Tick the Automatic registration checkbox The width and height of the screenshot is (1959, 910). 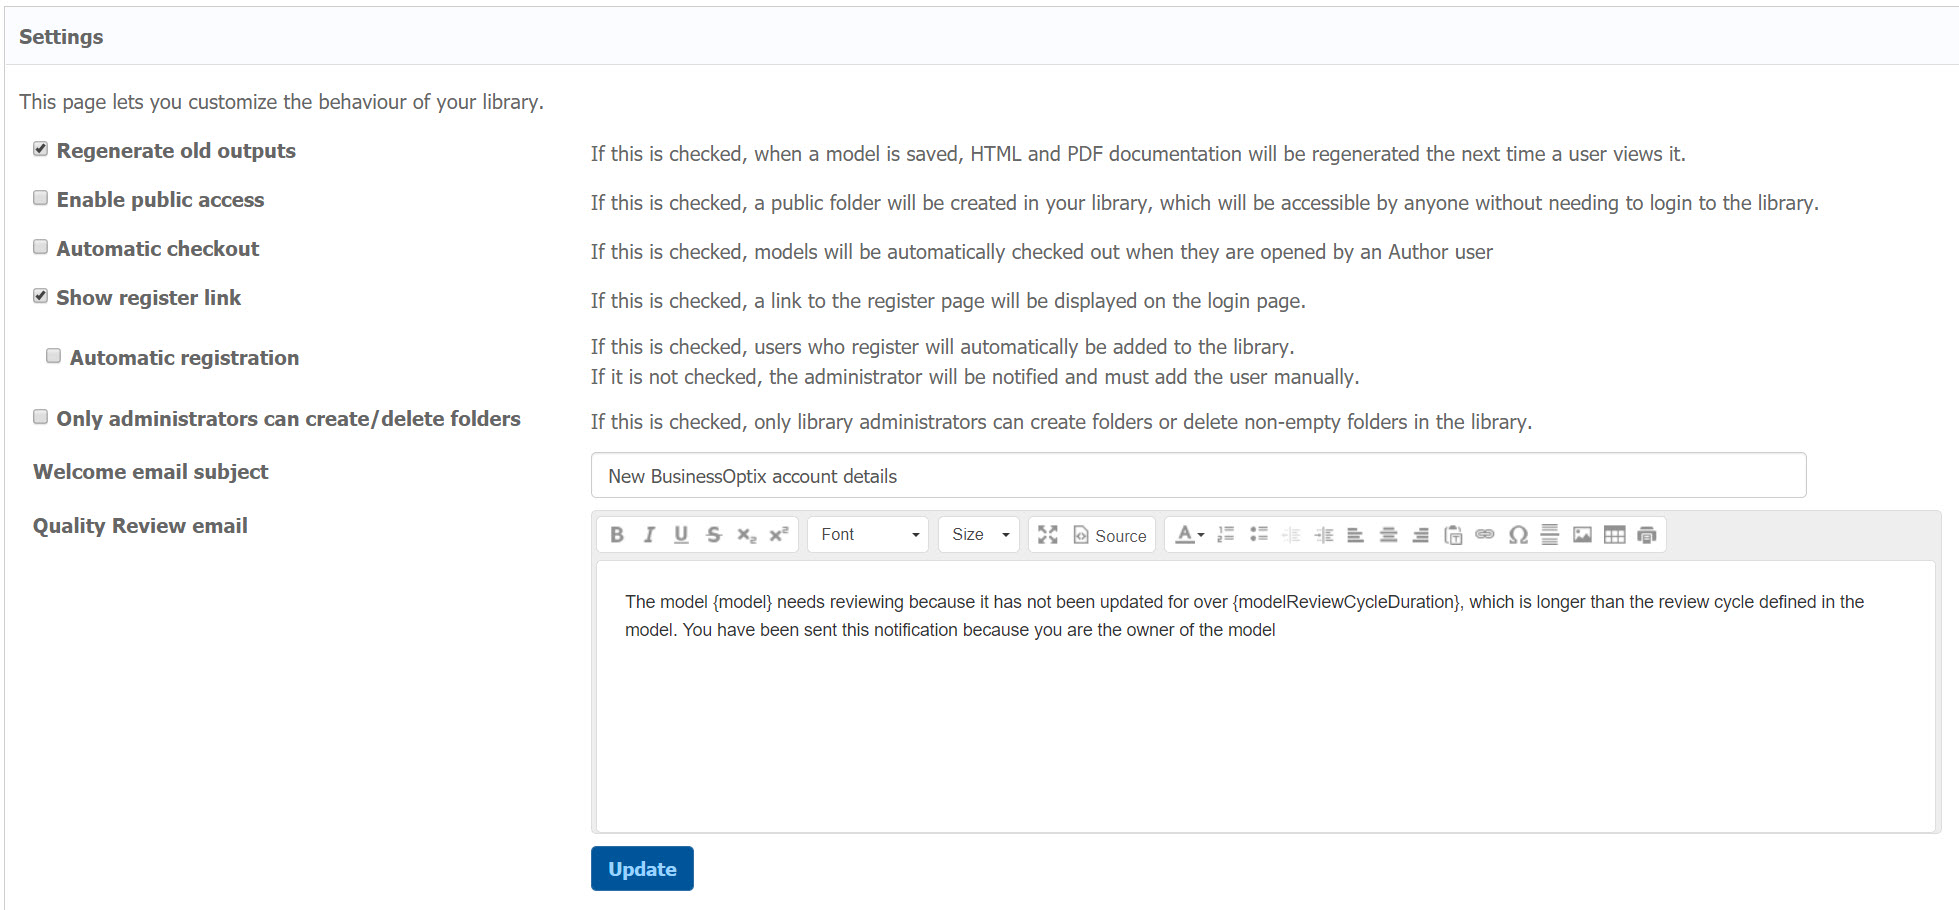[x=54, y=356]
